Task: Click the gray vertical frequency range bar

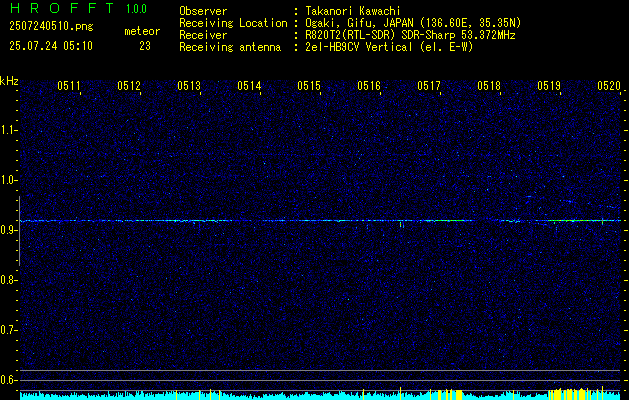Action: 19,231
